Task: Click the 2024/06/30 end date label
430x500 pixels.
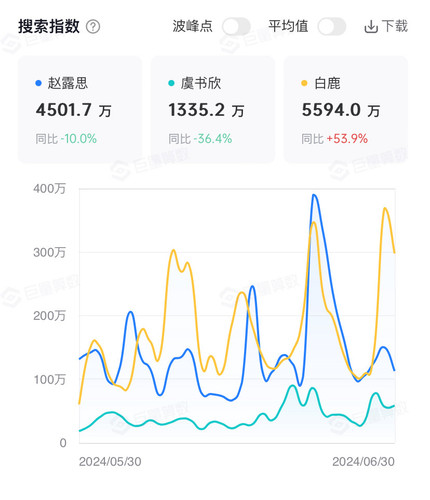Action: coord(364,462)
